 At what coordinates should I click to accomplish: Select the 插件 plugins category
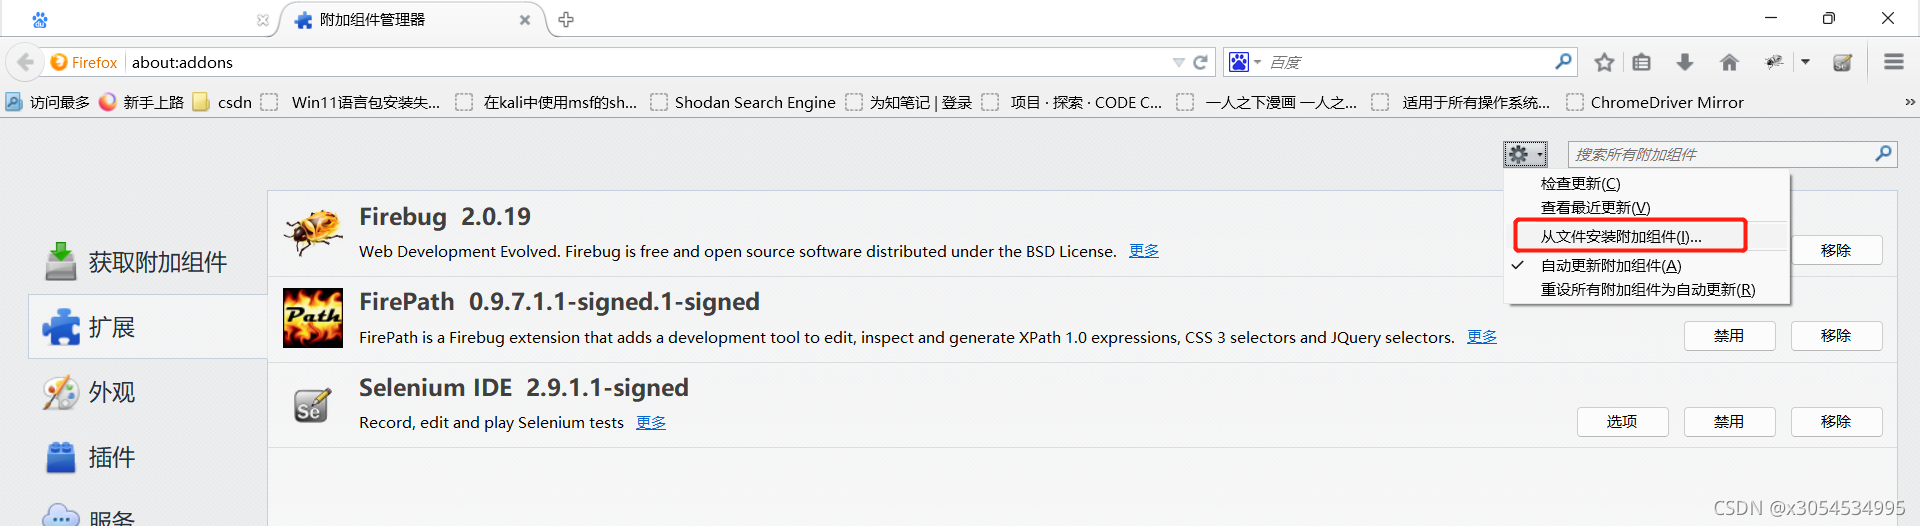click(88, 457)
